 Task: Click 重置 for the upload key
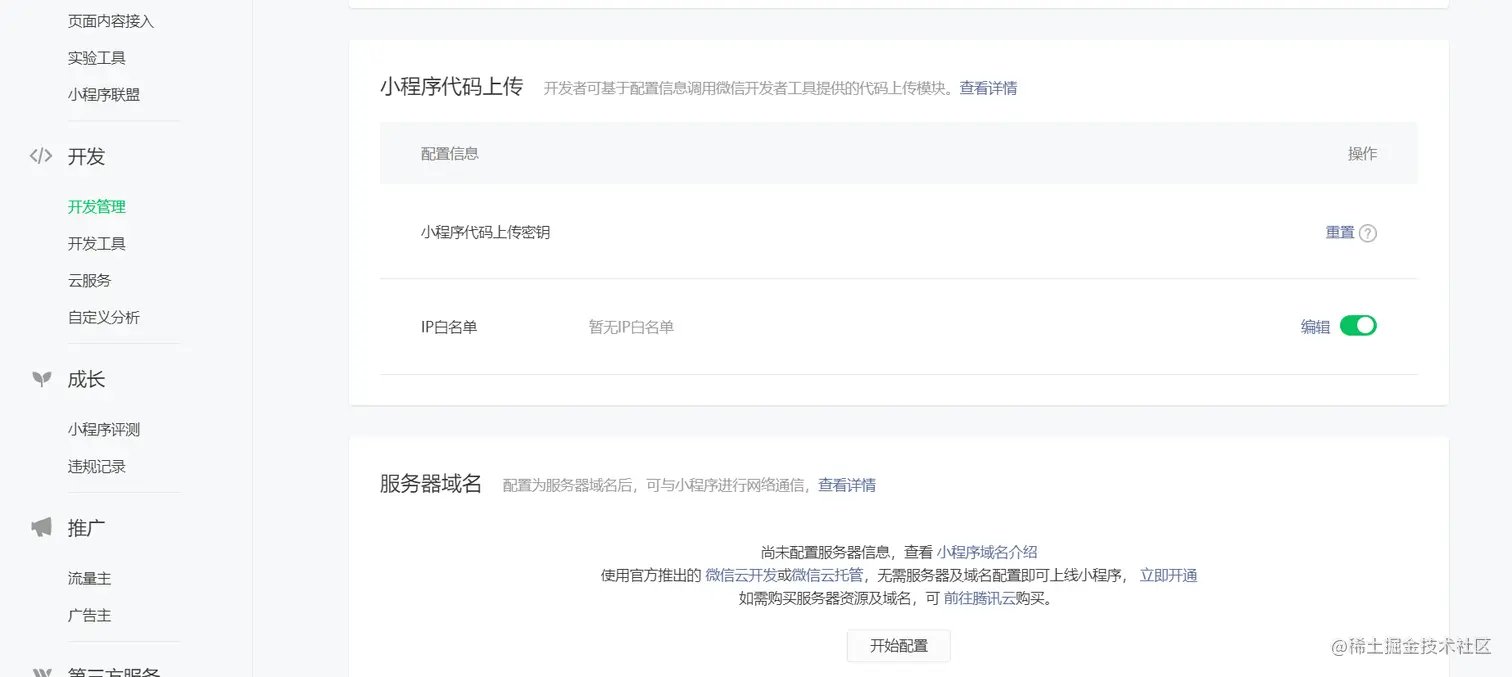(x=1340, y=232)
